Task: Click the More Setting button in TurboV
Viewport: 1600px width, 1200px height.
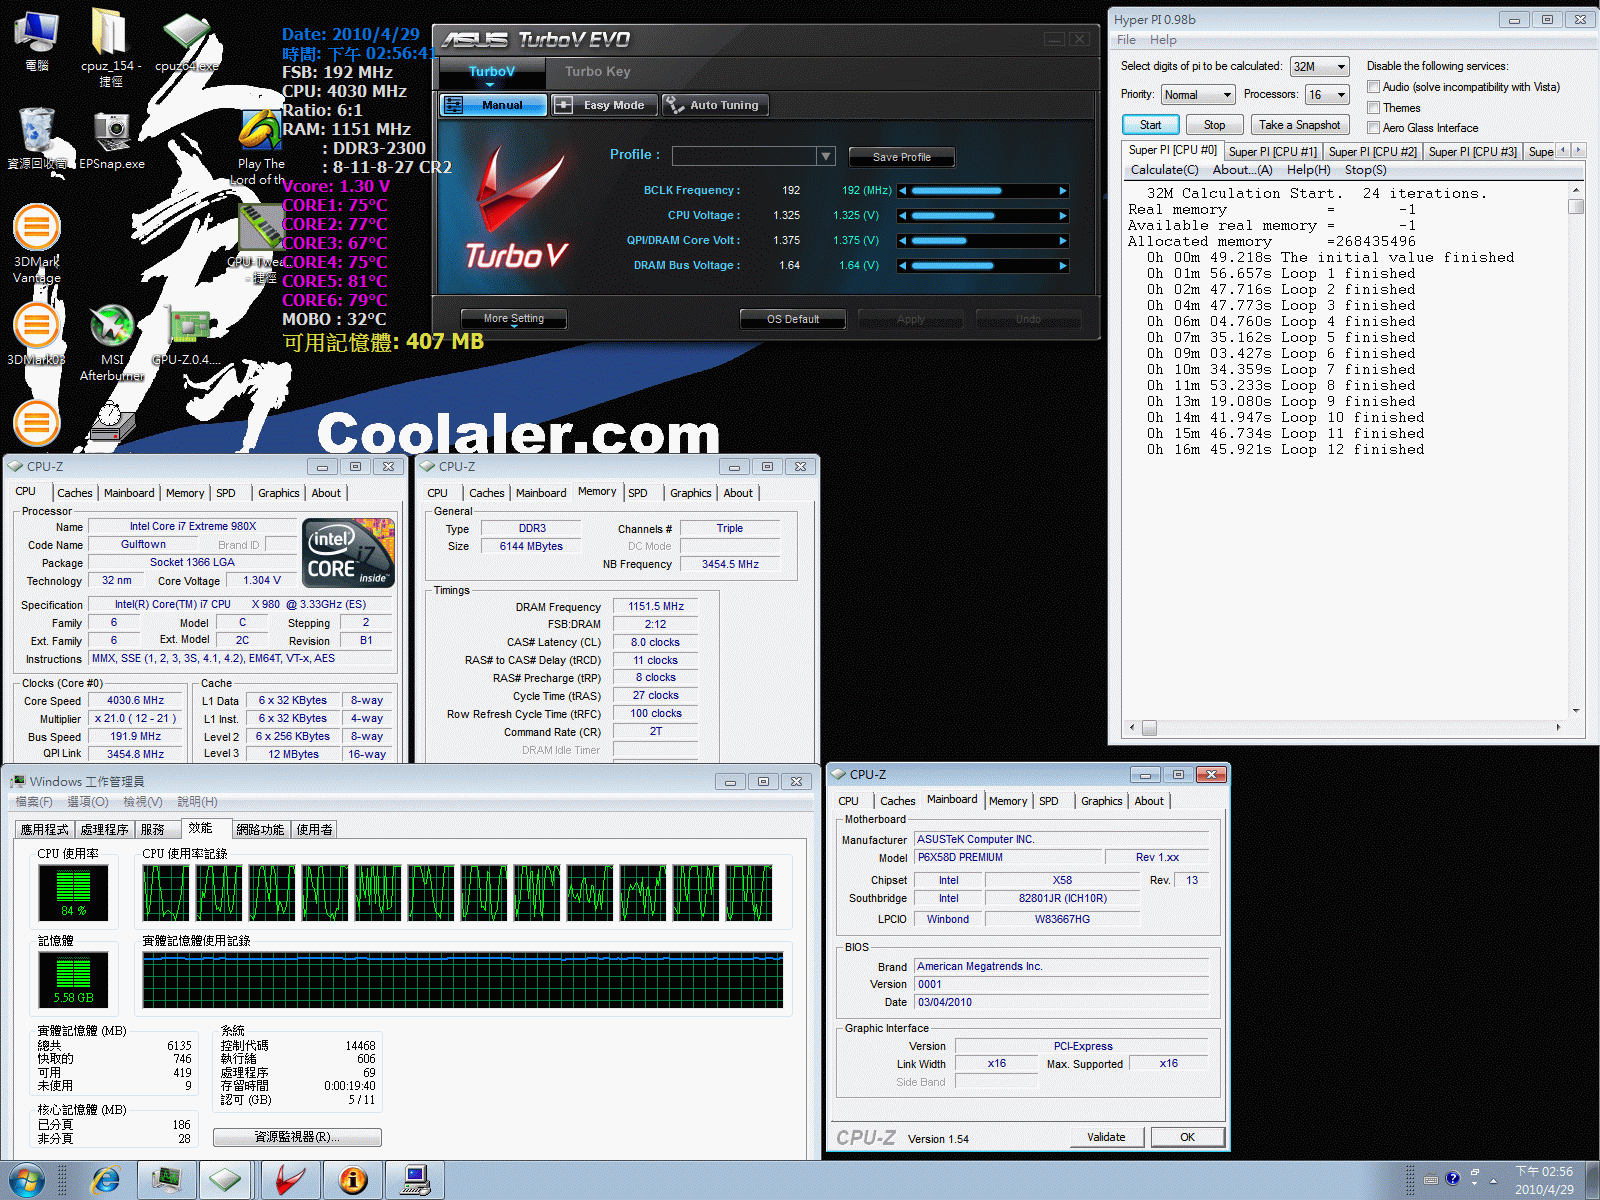Action: (514, 319)
